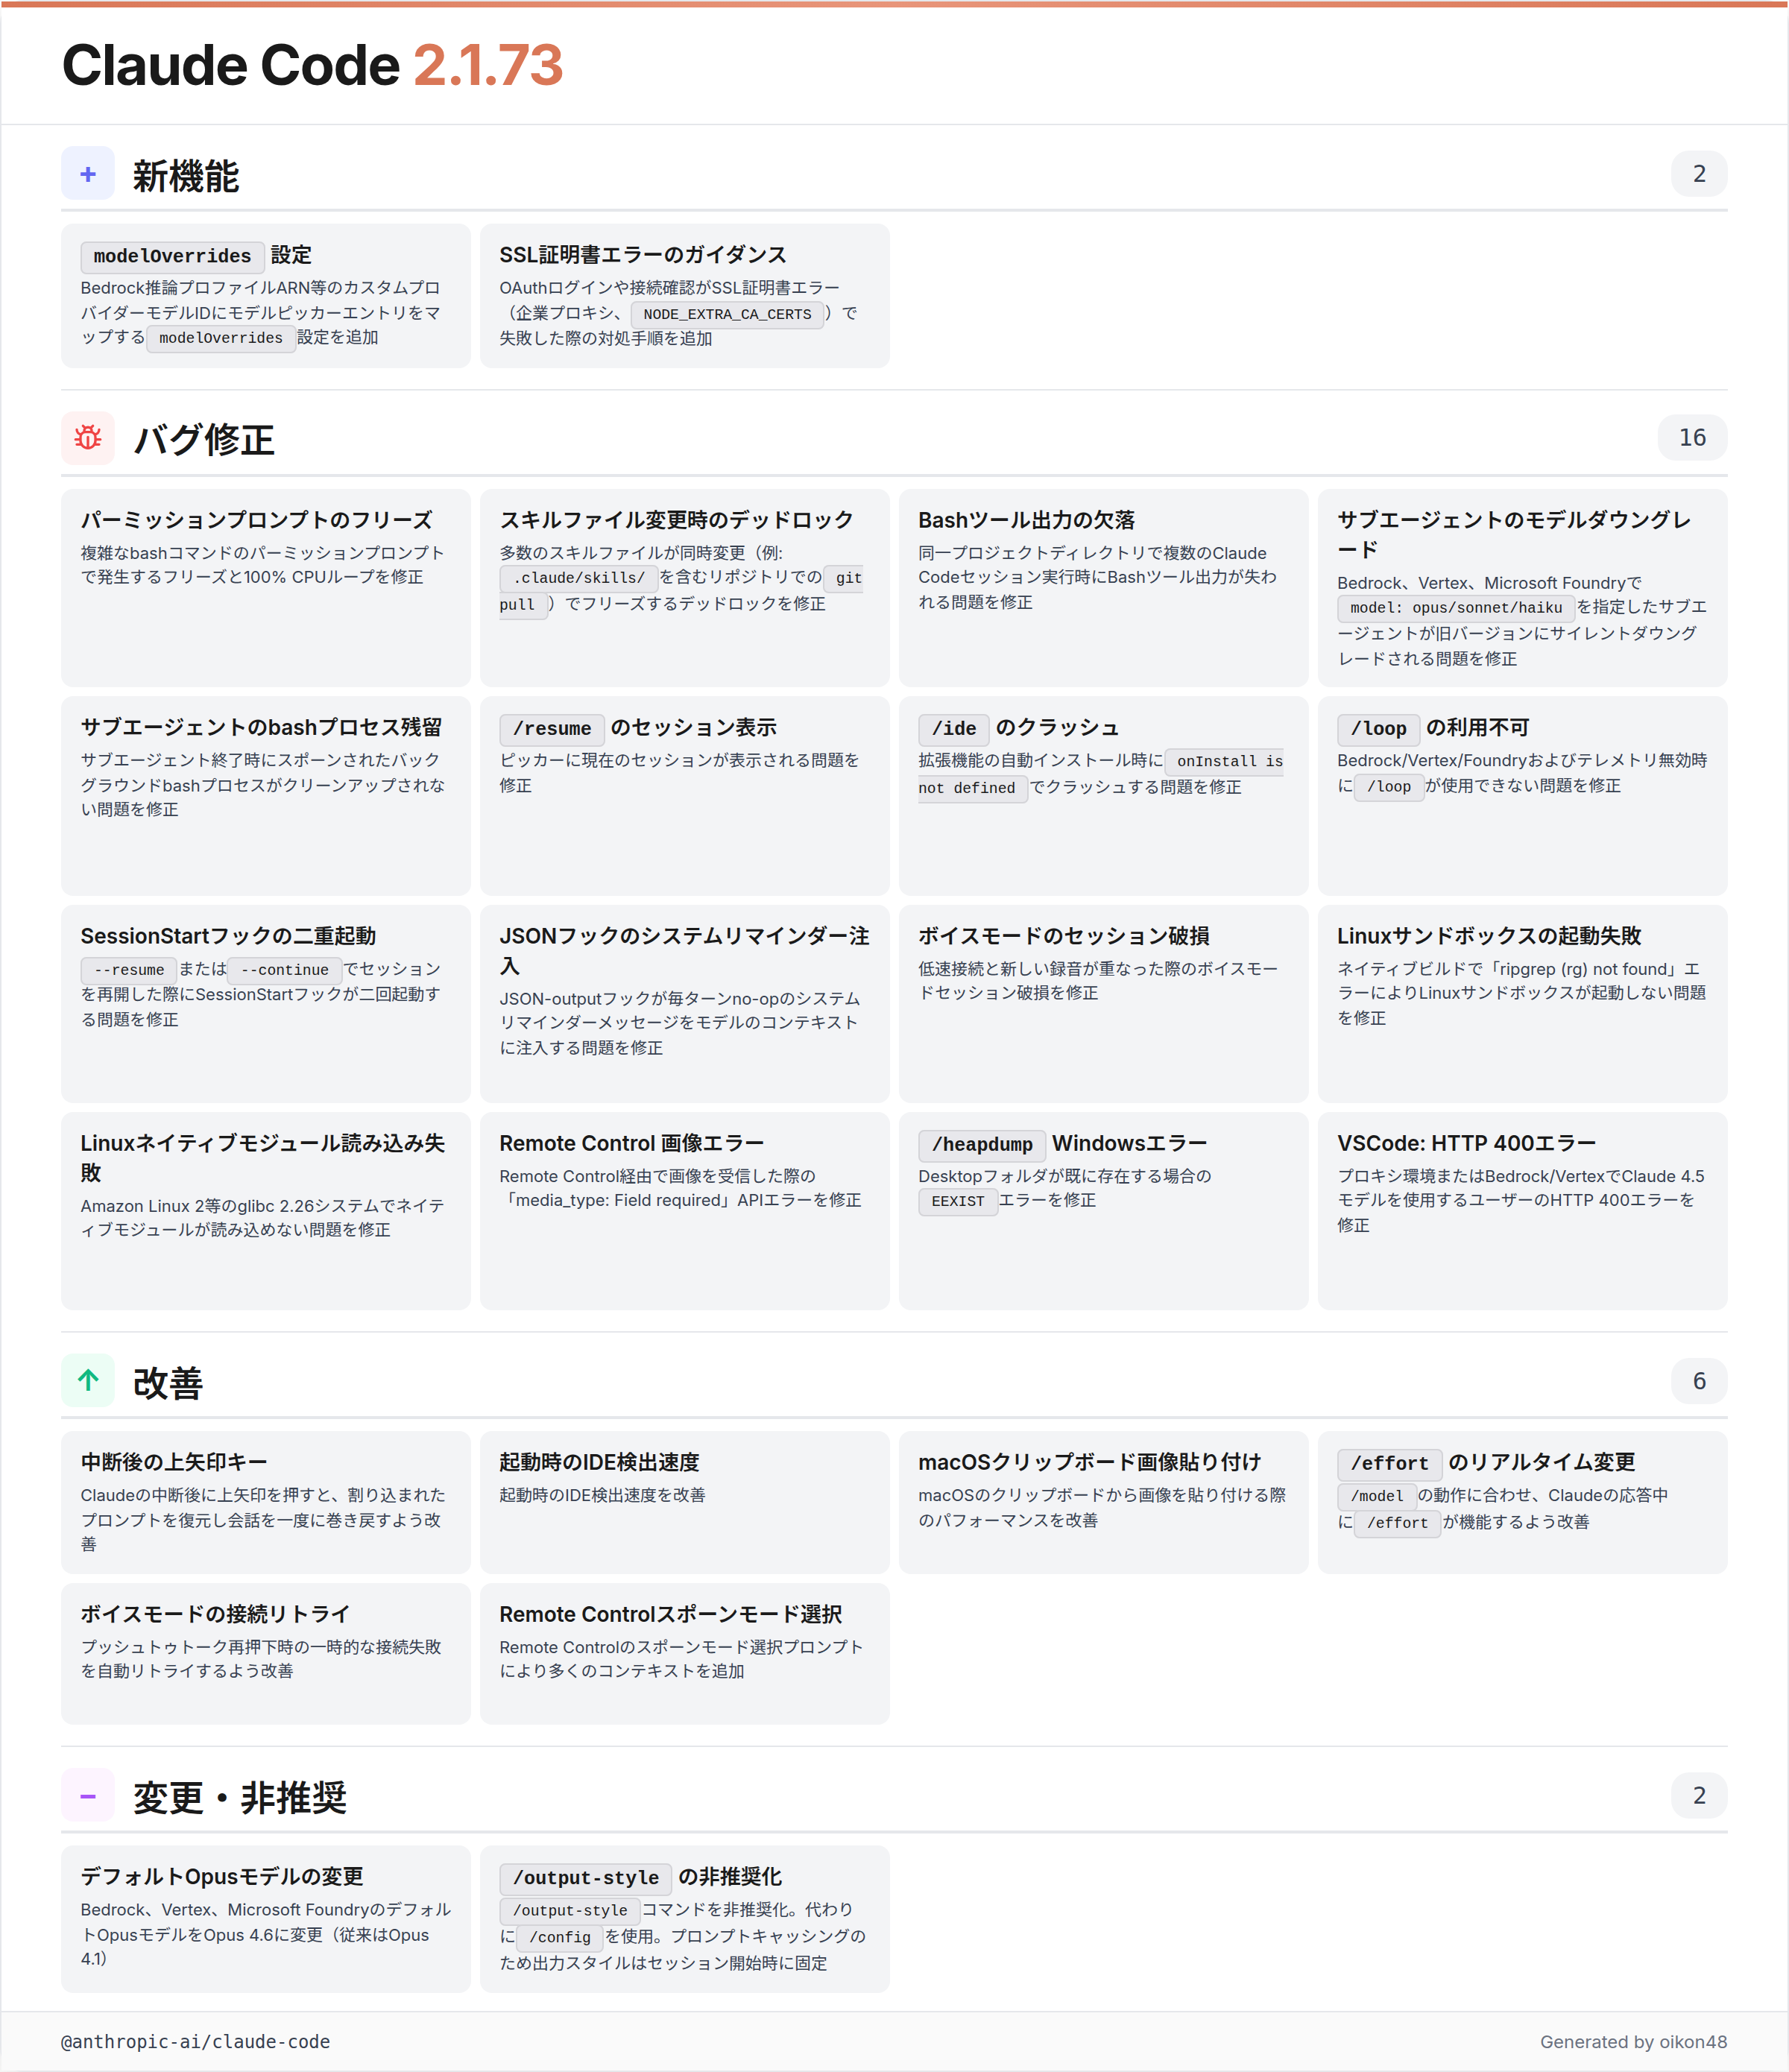
Task: Click the @anthropic-ai/claude-code footer text
Action: pyautogui.click(x=196, y=2042)
